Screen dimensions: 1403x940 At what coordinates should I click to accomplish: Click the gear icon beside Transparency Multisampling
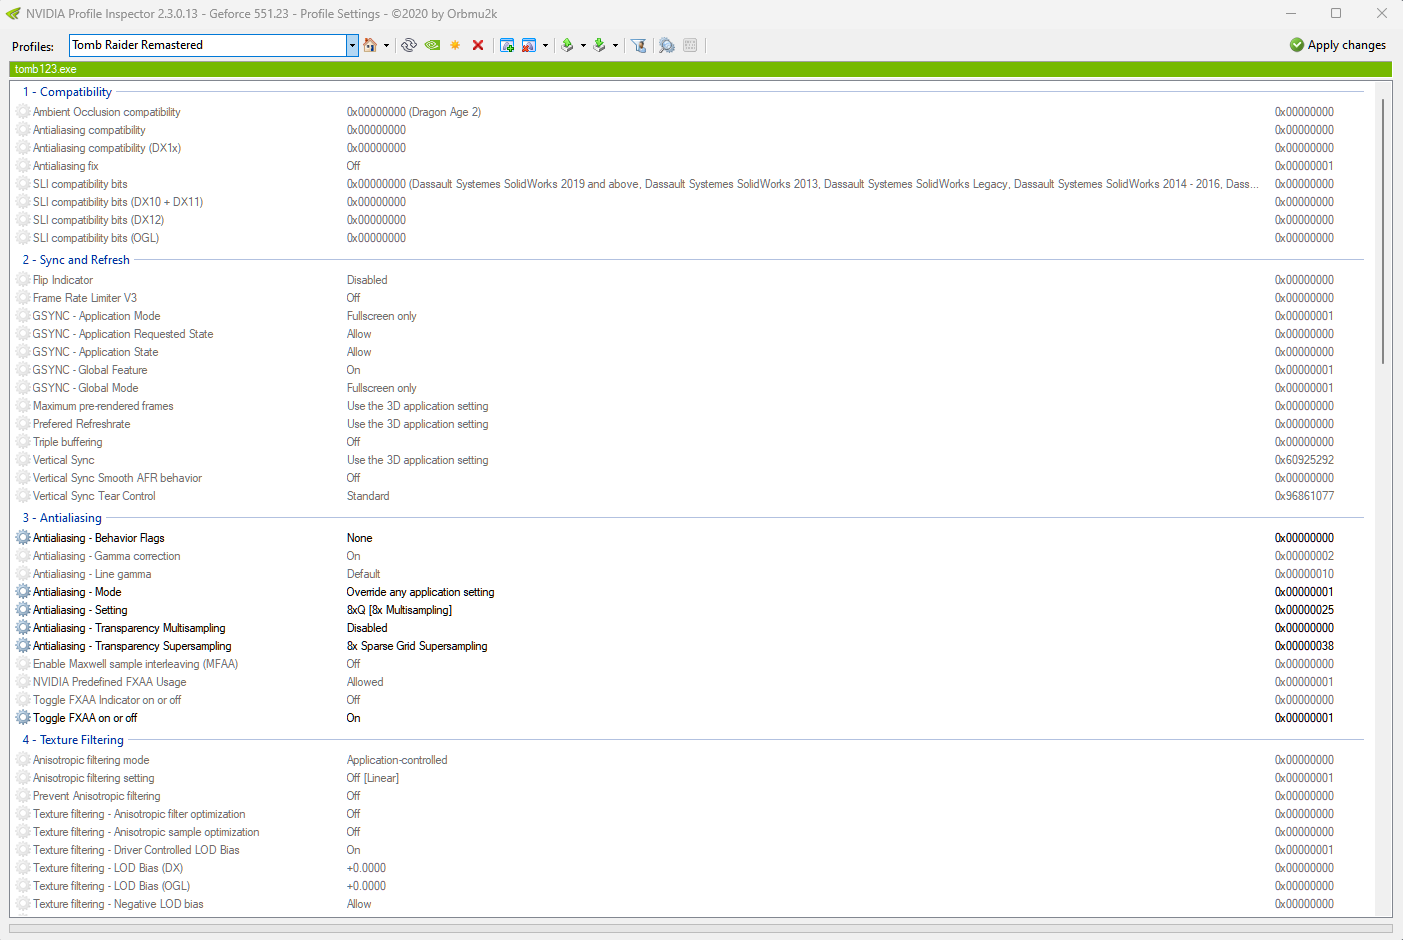[23, 628]
